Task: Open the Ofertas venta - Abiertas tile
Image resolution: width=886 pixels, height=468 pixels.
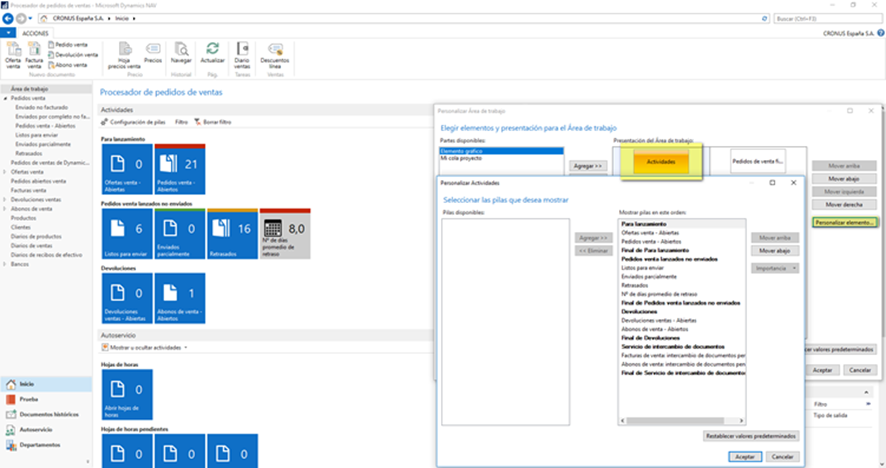Action: point(127,169)
